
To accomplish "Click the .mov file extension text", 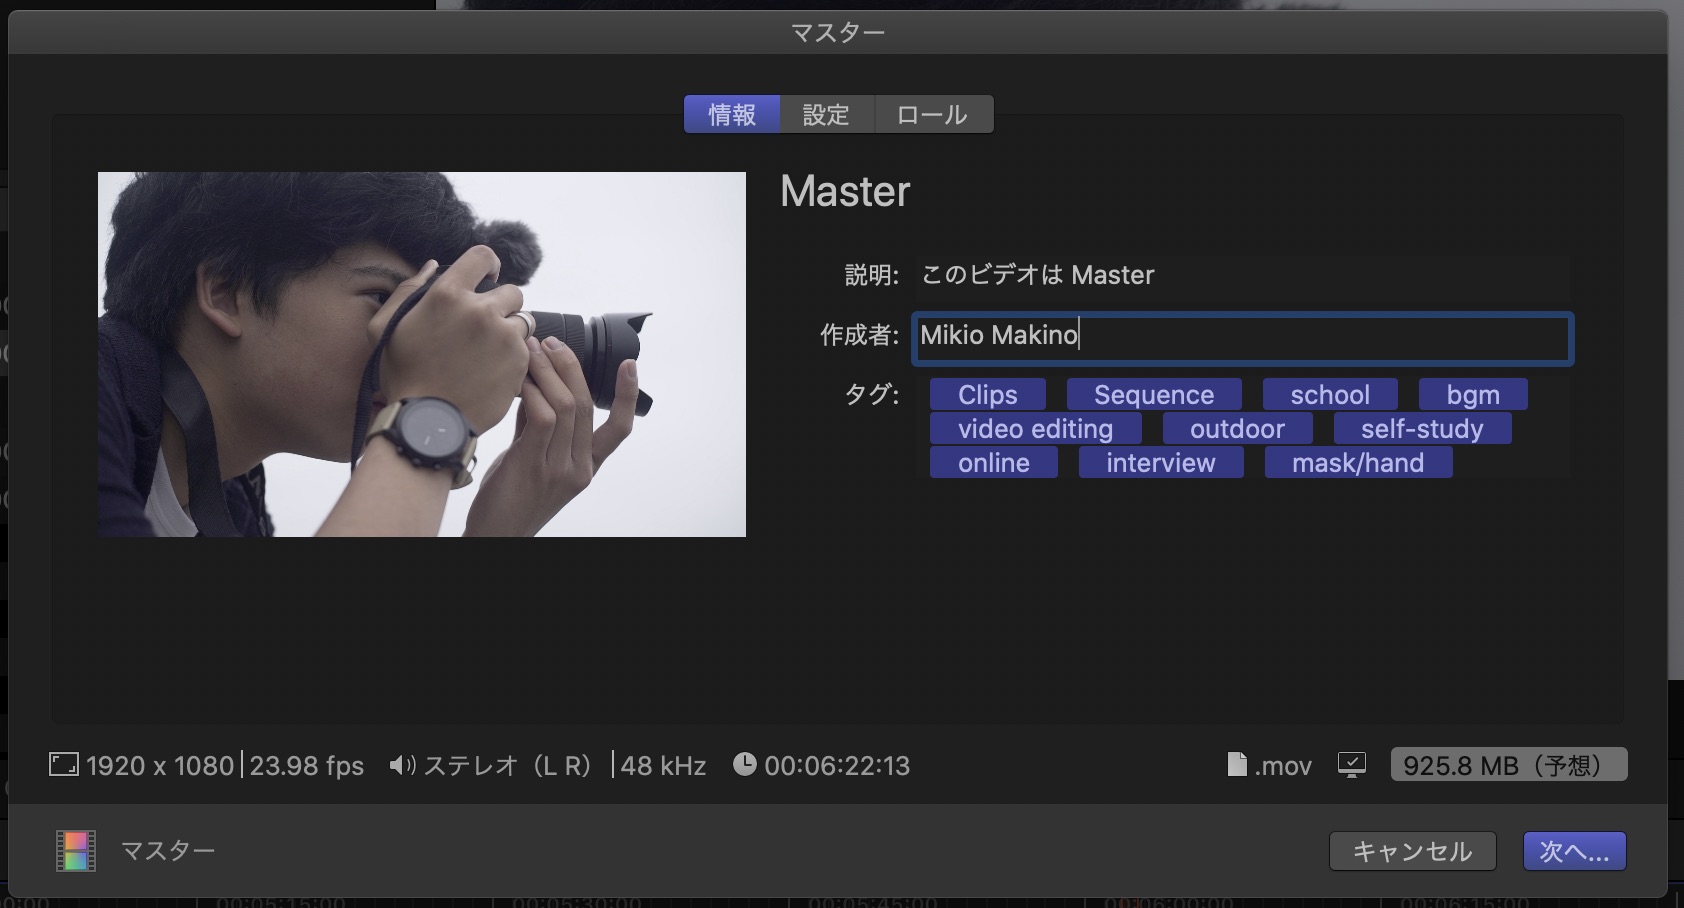I will click(x=1283, y=766).
